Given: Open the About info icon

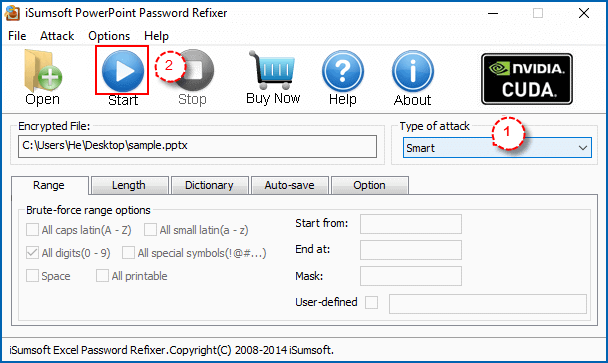Looking at the screenshot, I should [413, 71].
